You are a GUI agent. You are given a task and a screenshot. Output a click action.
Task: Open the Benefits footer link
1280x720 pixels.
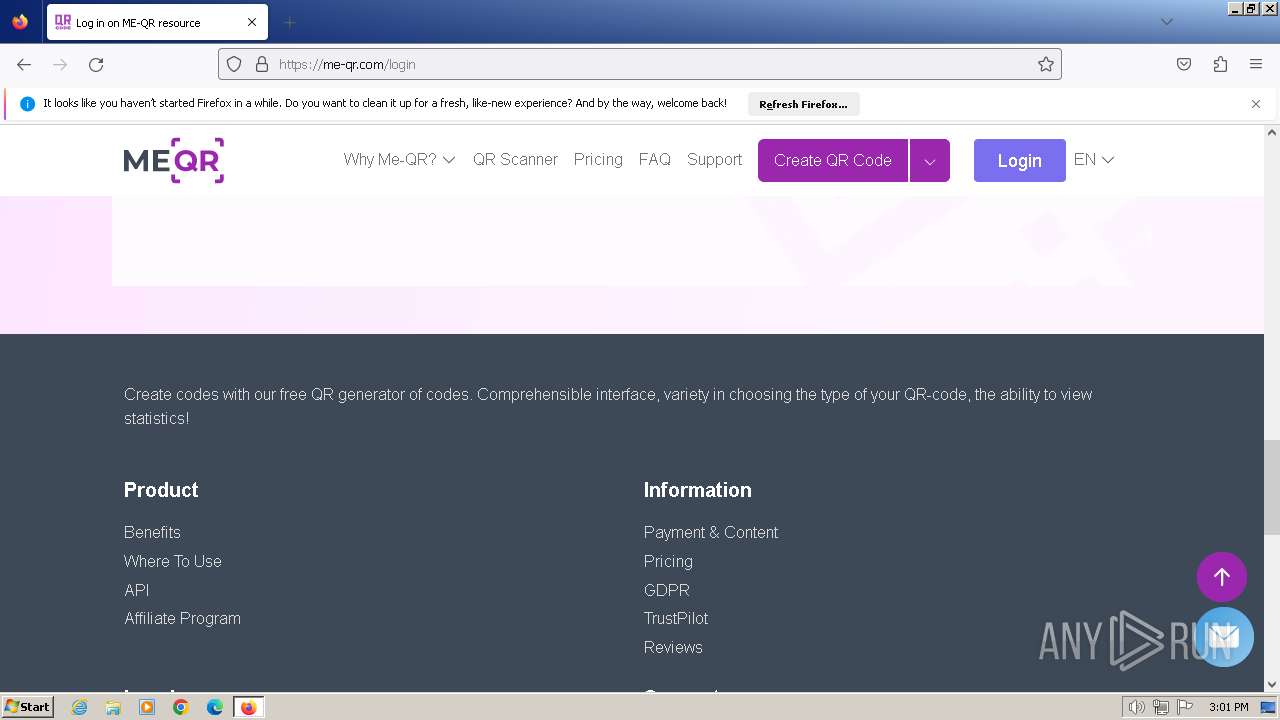pyautogui.click(x=152, y=532)
